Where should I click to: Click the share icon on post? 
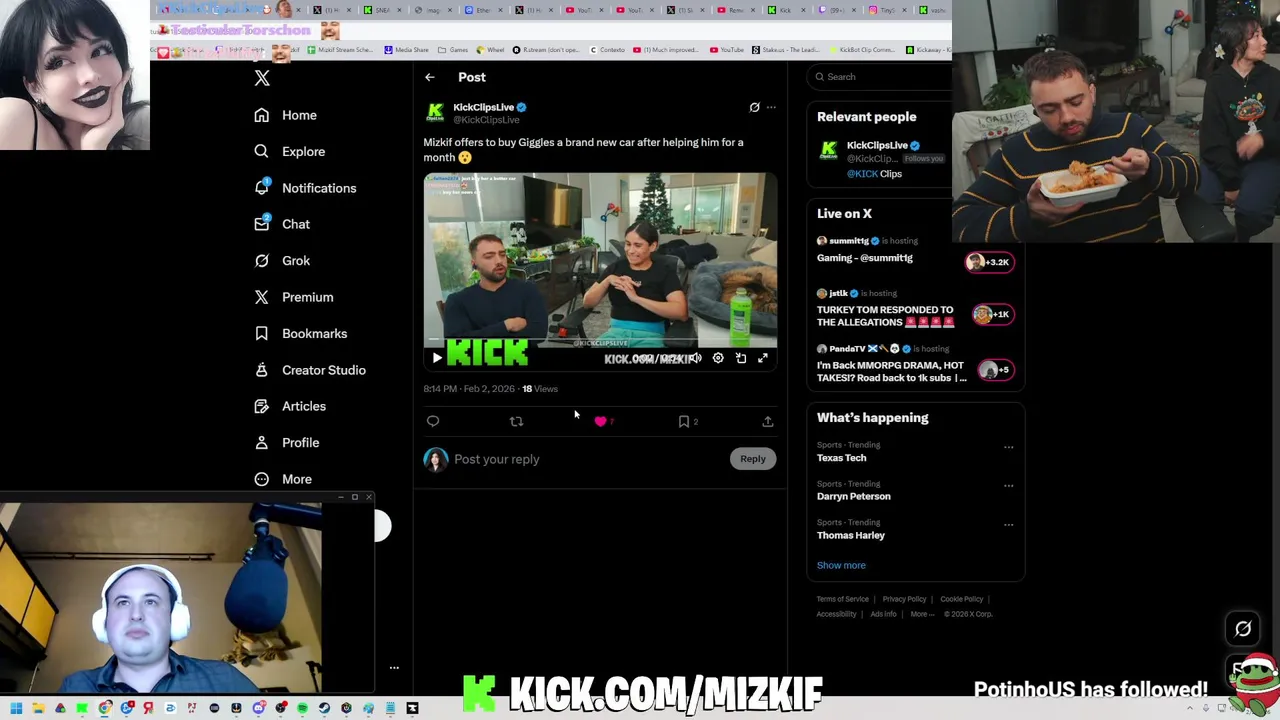click(x=768, y=421)
